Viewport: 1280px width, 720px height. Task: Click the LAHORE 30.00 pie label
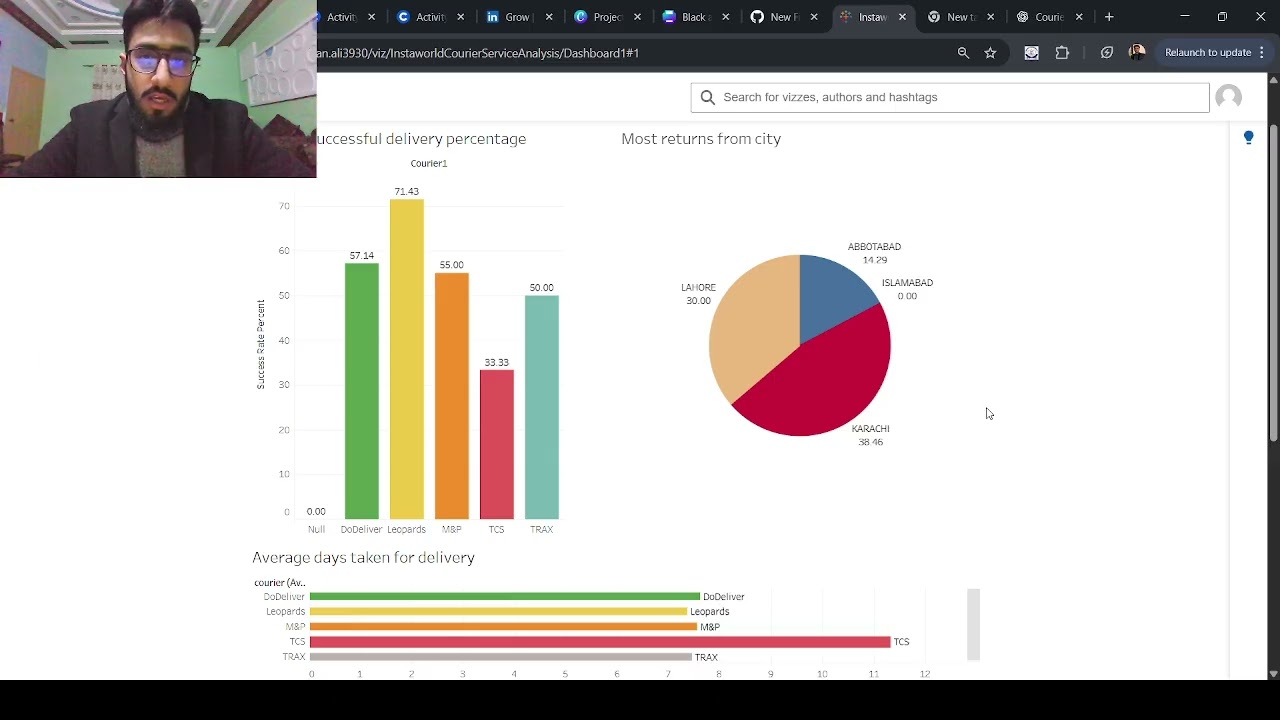698,294
